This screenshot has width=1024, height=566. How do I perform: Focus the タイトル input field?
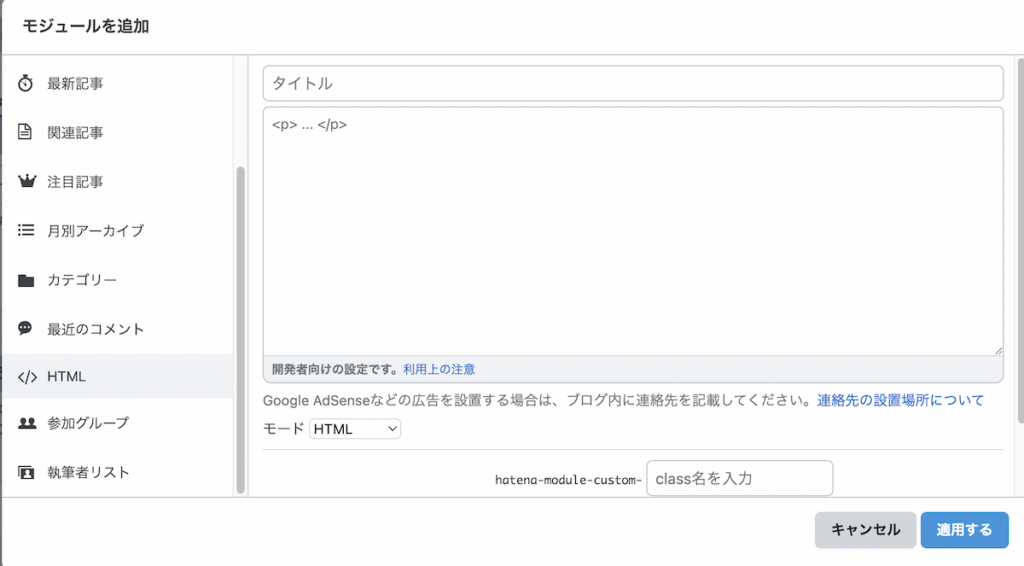click(633, 83)
